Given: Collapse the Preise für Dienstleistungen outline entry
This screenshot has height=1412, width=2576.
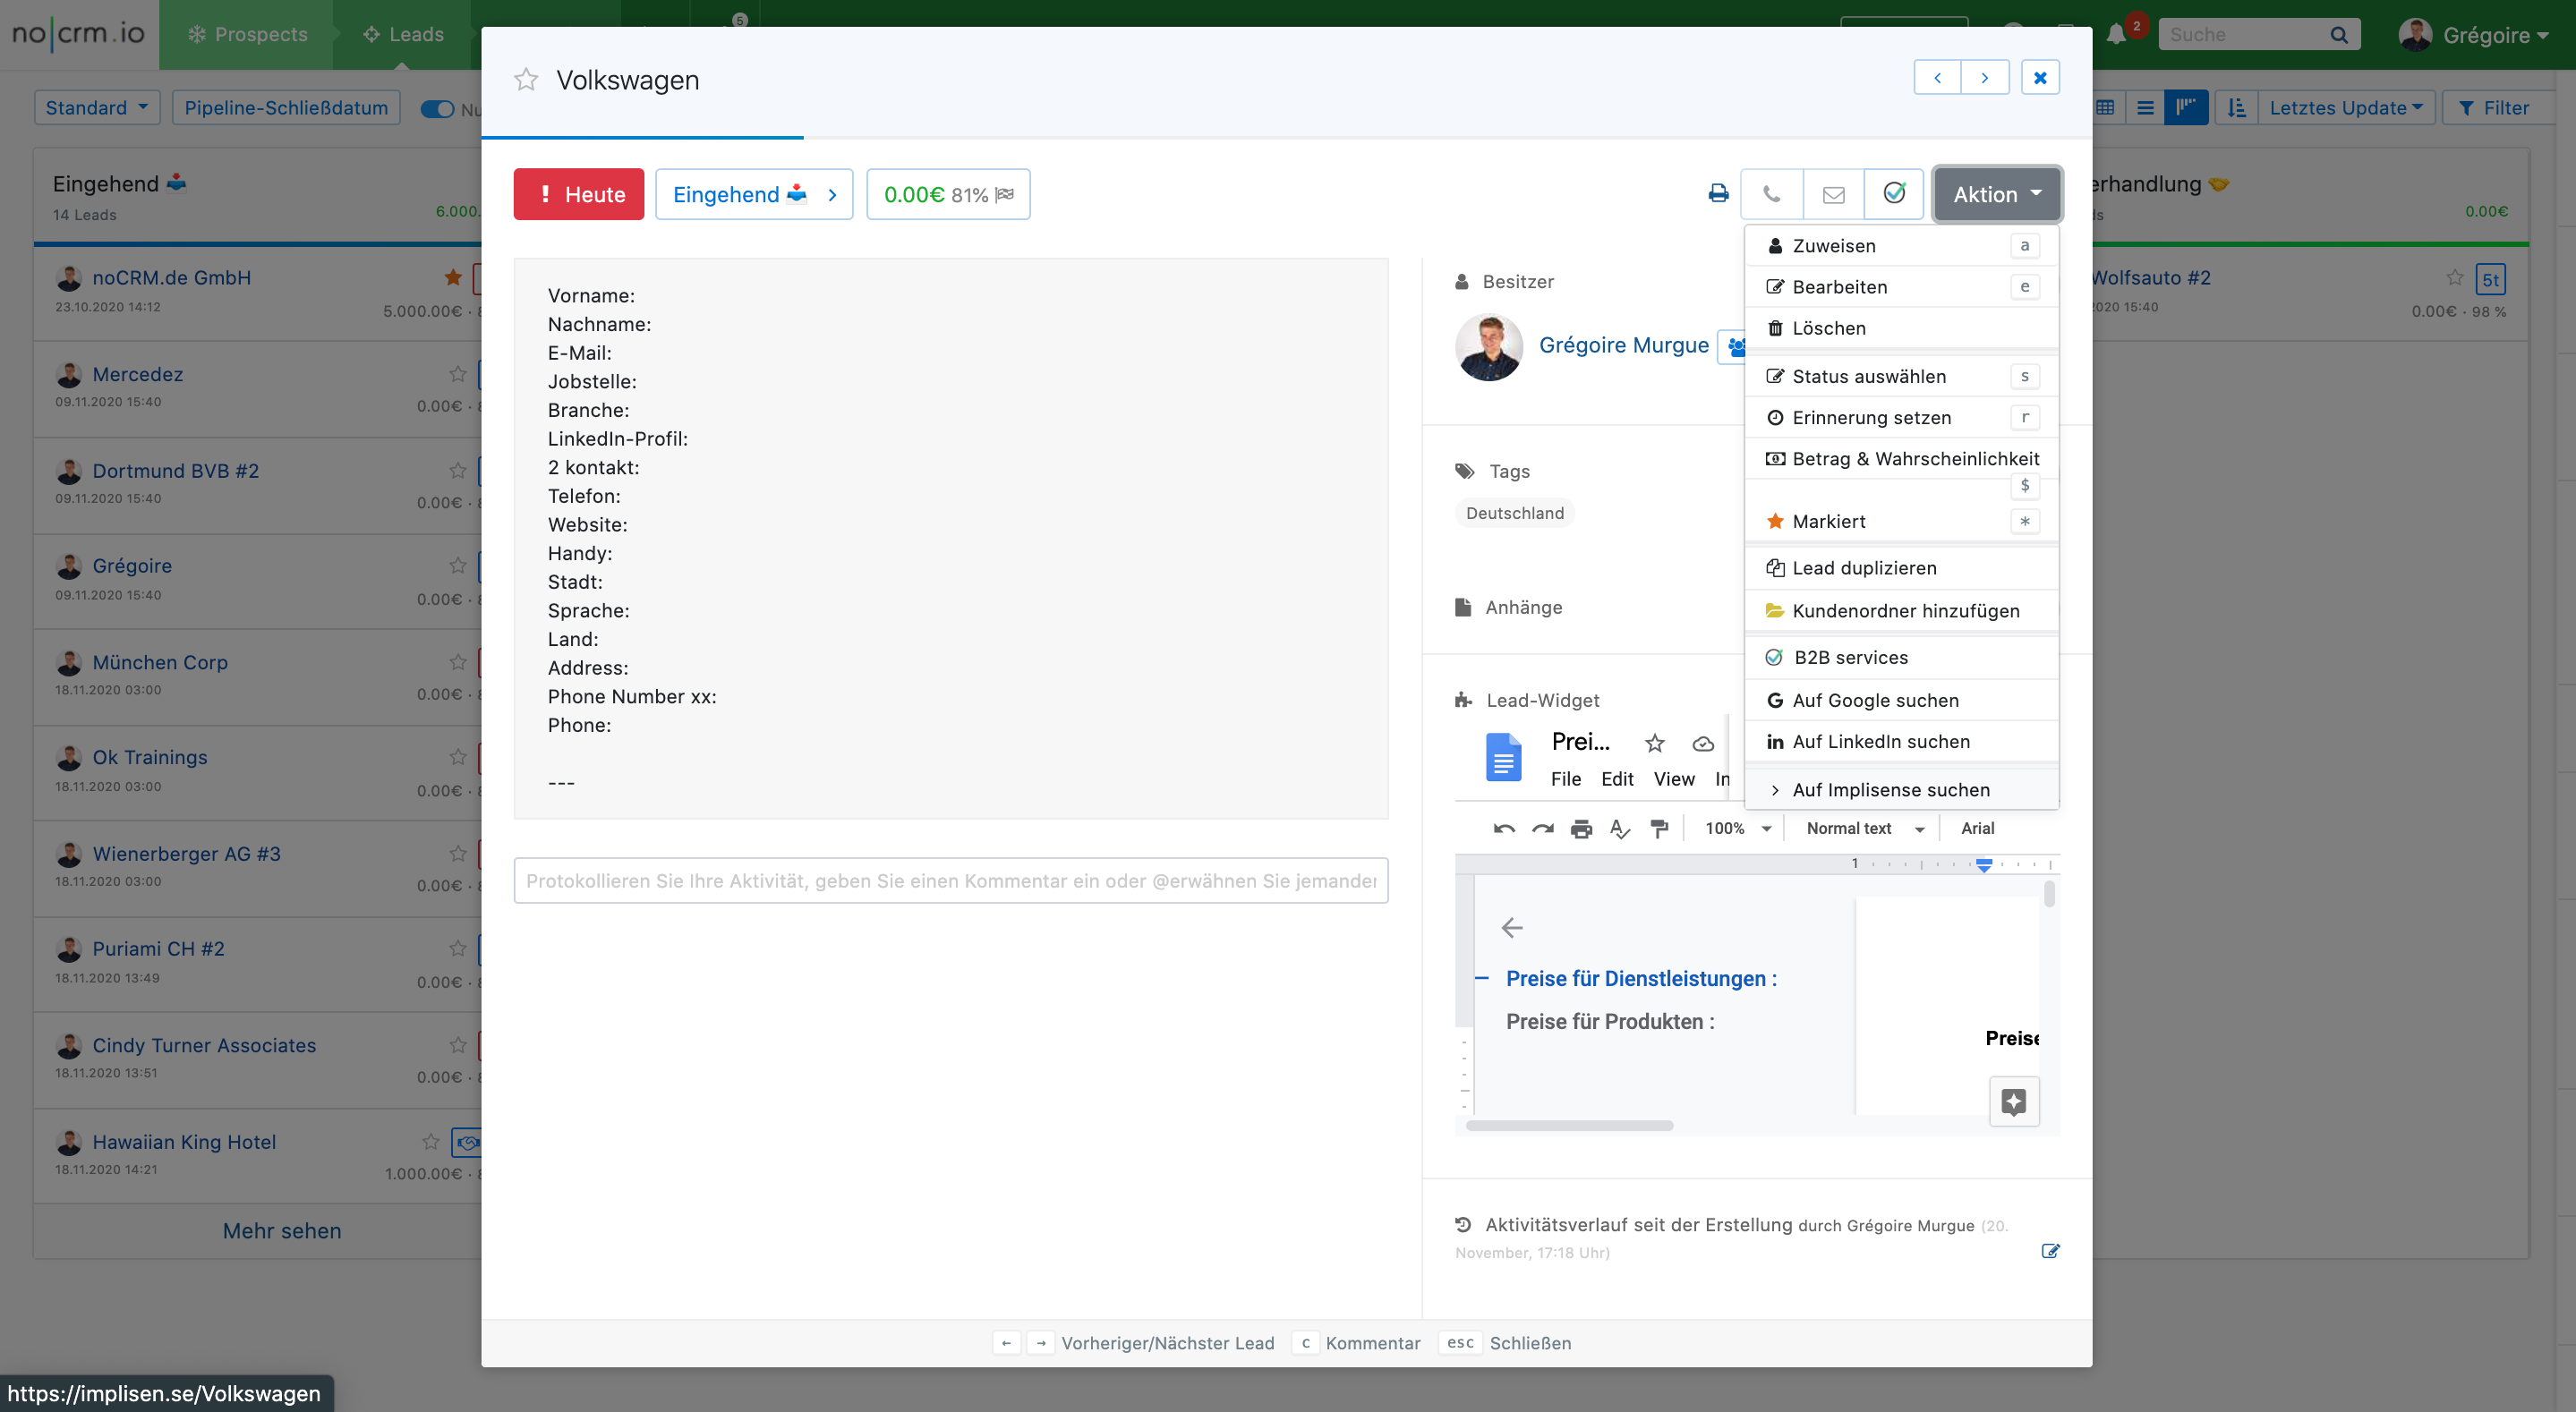Looking at the screenshot, I should pyautogui.click(x=1482, y=978).
